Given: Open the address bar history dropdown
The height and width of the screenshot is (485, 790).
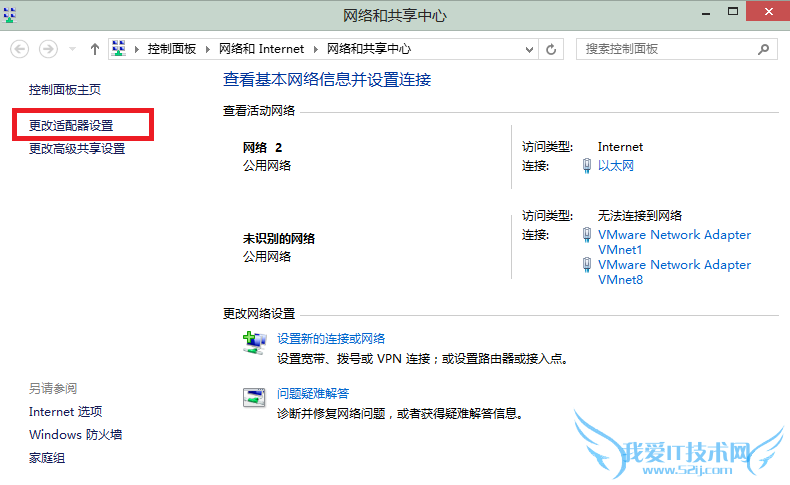Looking at the screenshot, I should [529, 49].
